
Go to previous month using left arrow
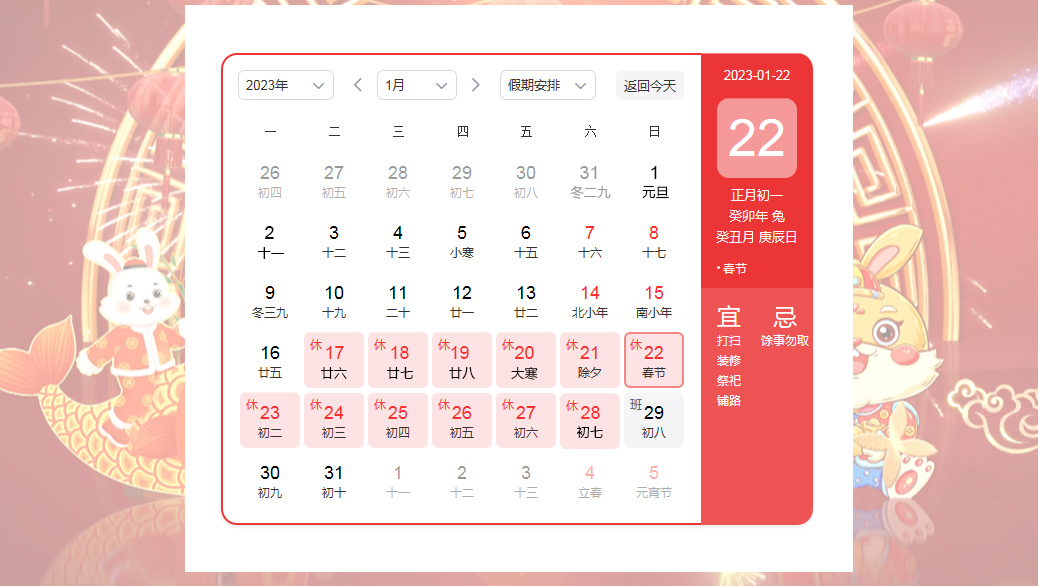(x=358, y=86)
